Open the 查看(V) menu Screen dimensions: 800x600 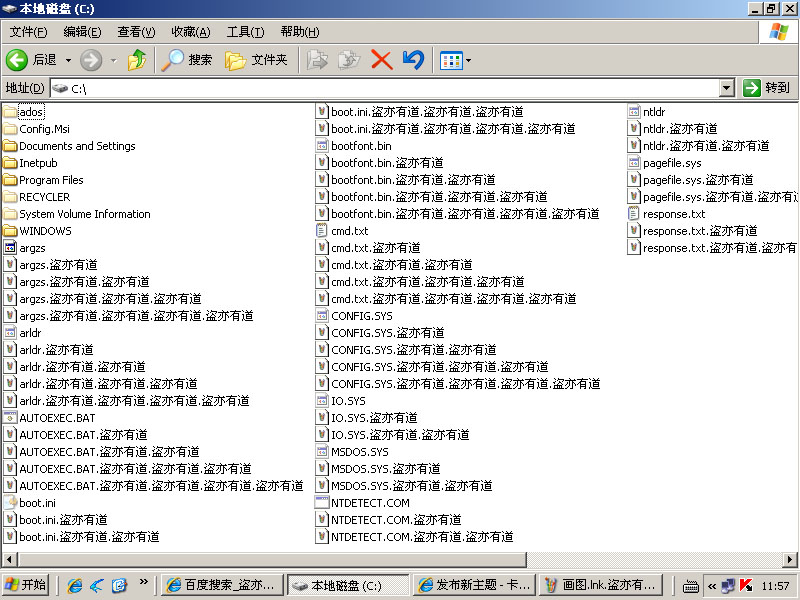click(136, 32)
